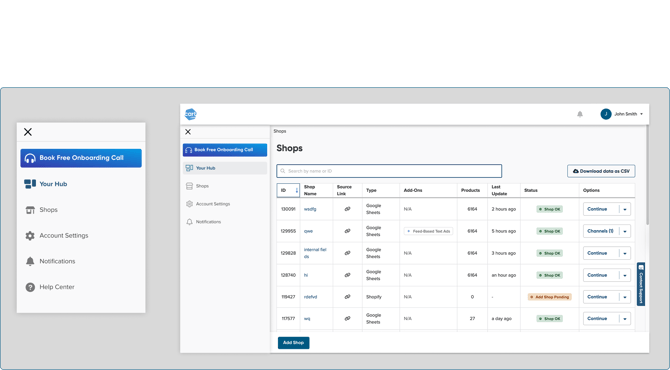This screenshot has width=670, height=370.
Task: Click the gear icon in small sidebar
Action: [189, 204]
